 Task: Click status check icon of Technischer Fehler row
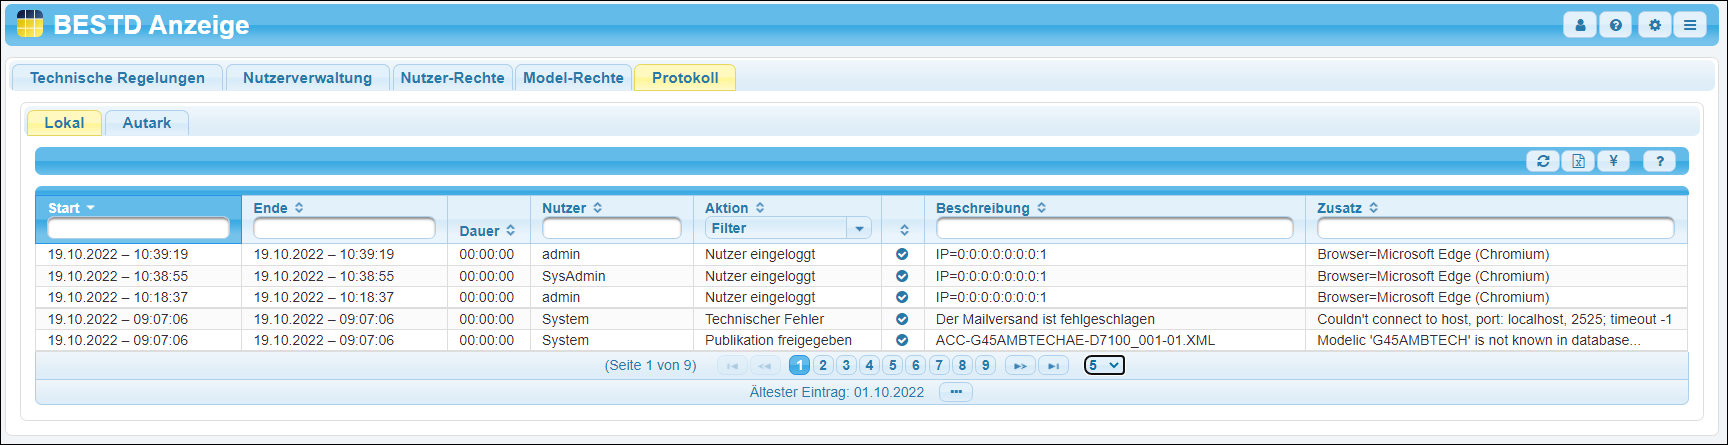point(902,319)
